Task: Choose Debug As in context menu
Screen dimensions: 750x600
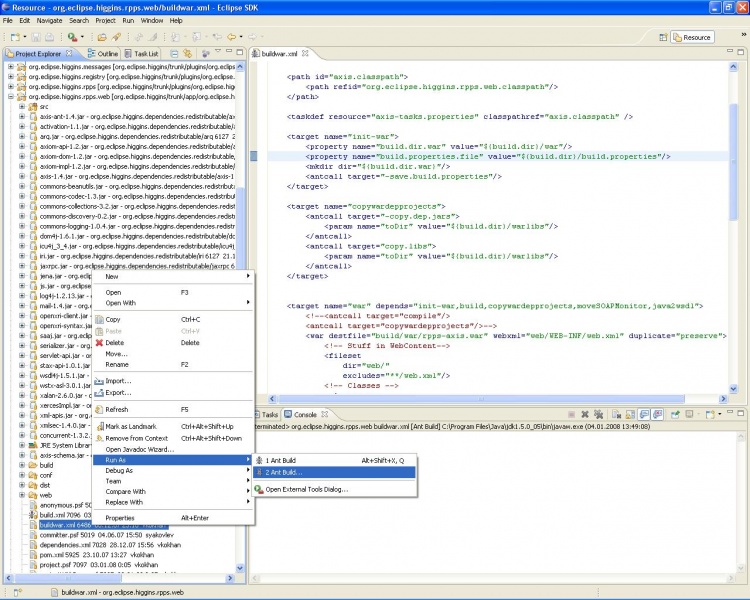Action: 172,470
